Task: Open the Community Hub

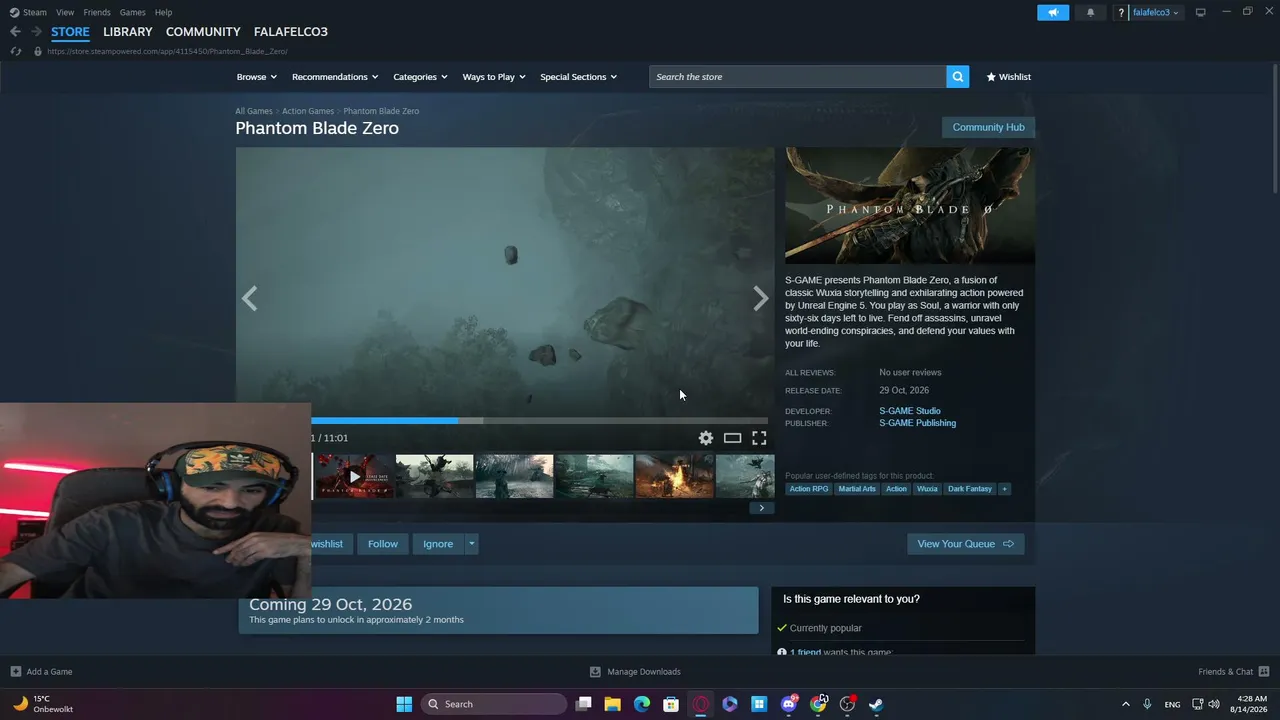Action: 988,127
